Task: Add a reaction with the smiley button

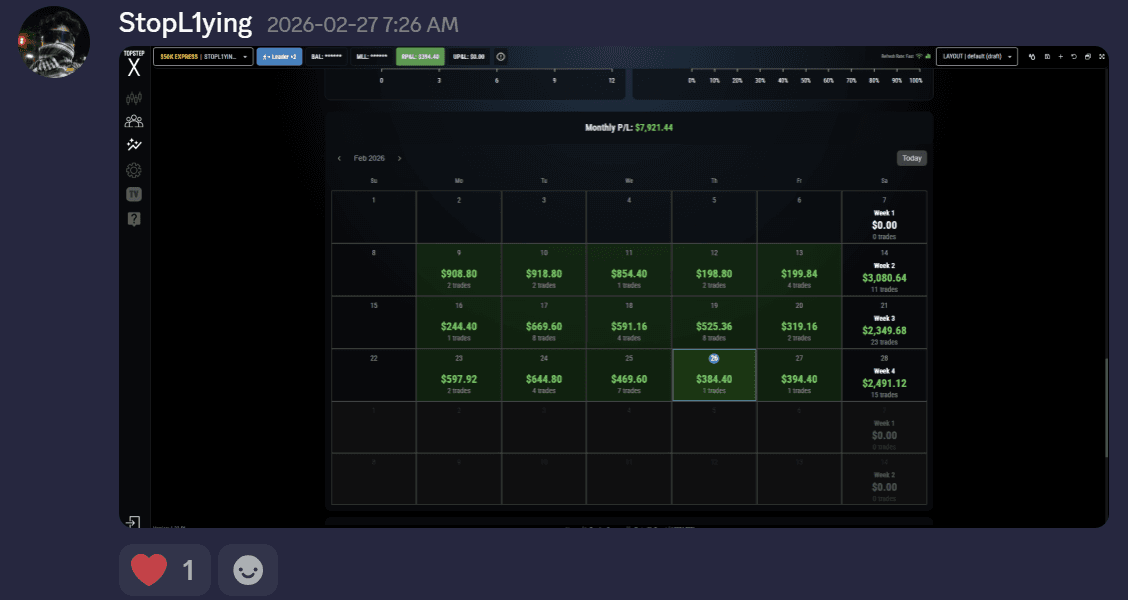Action: (x=247, y=570)
